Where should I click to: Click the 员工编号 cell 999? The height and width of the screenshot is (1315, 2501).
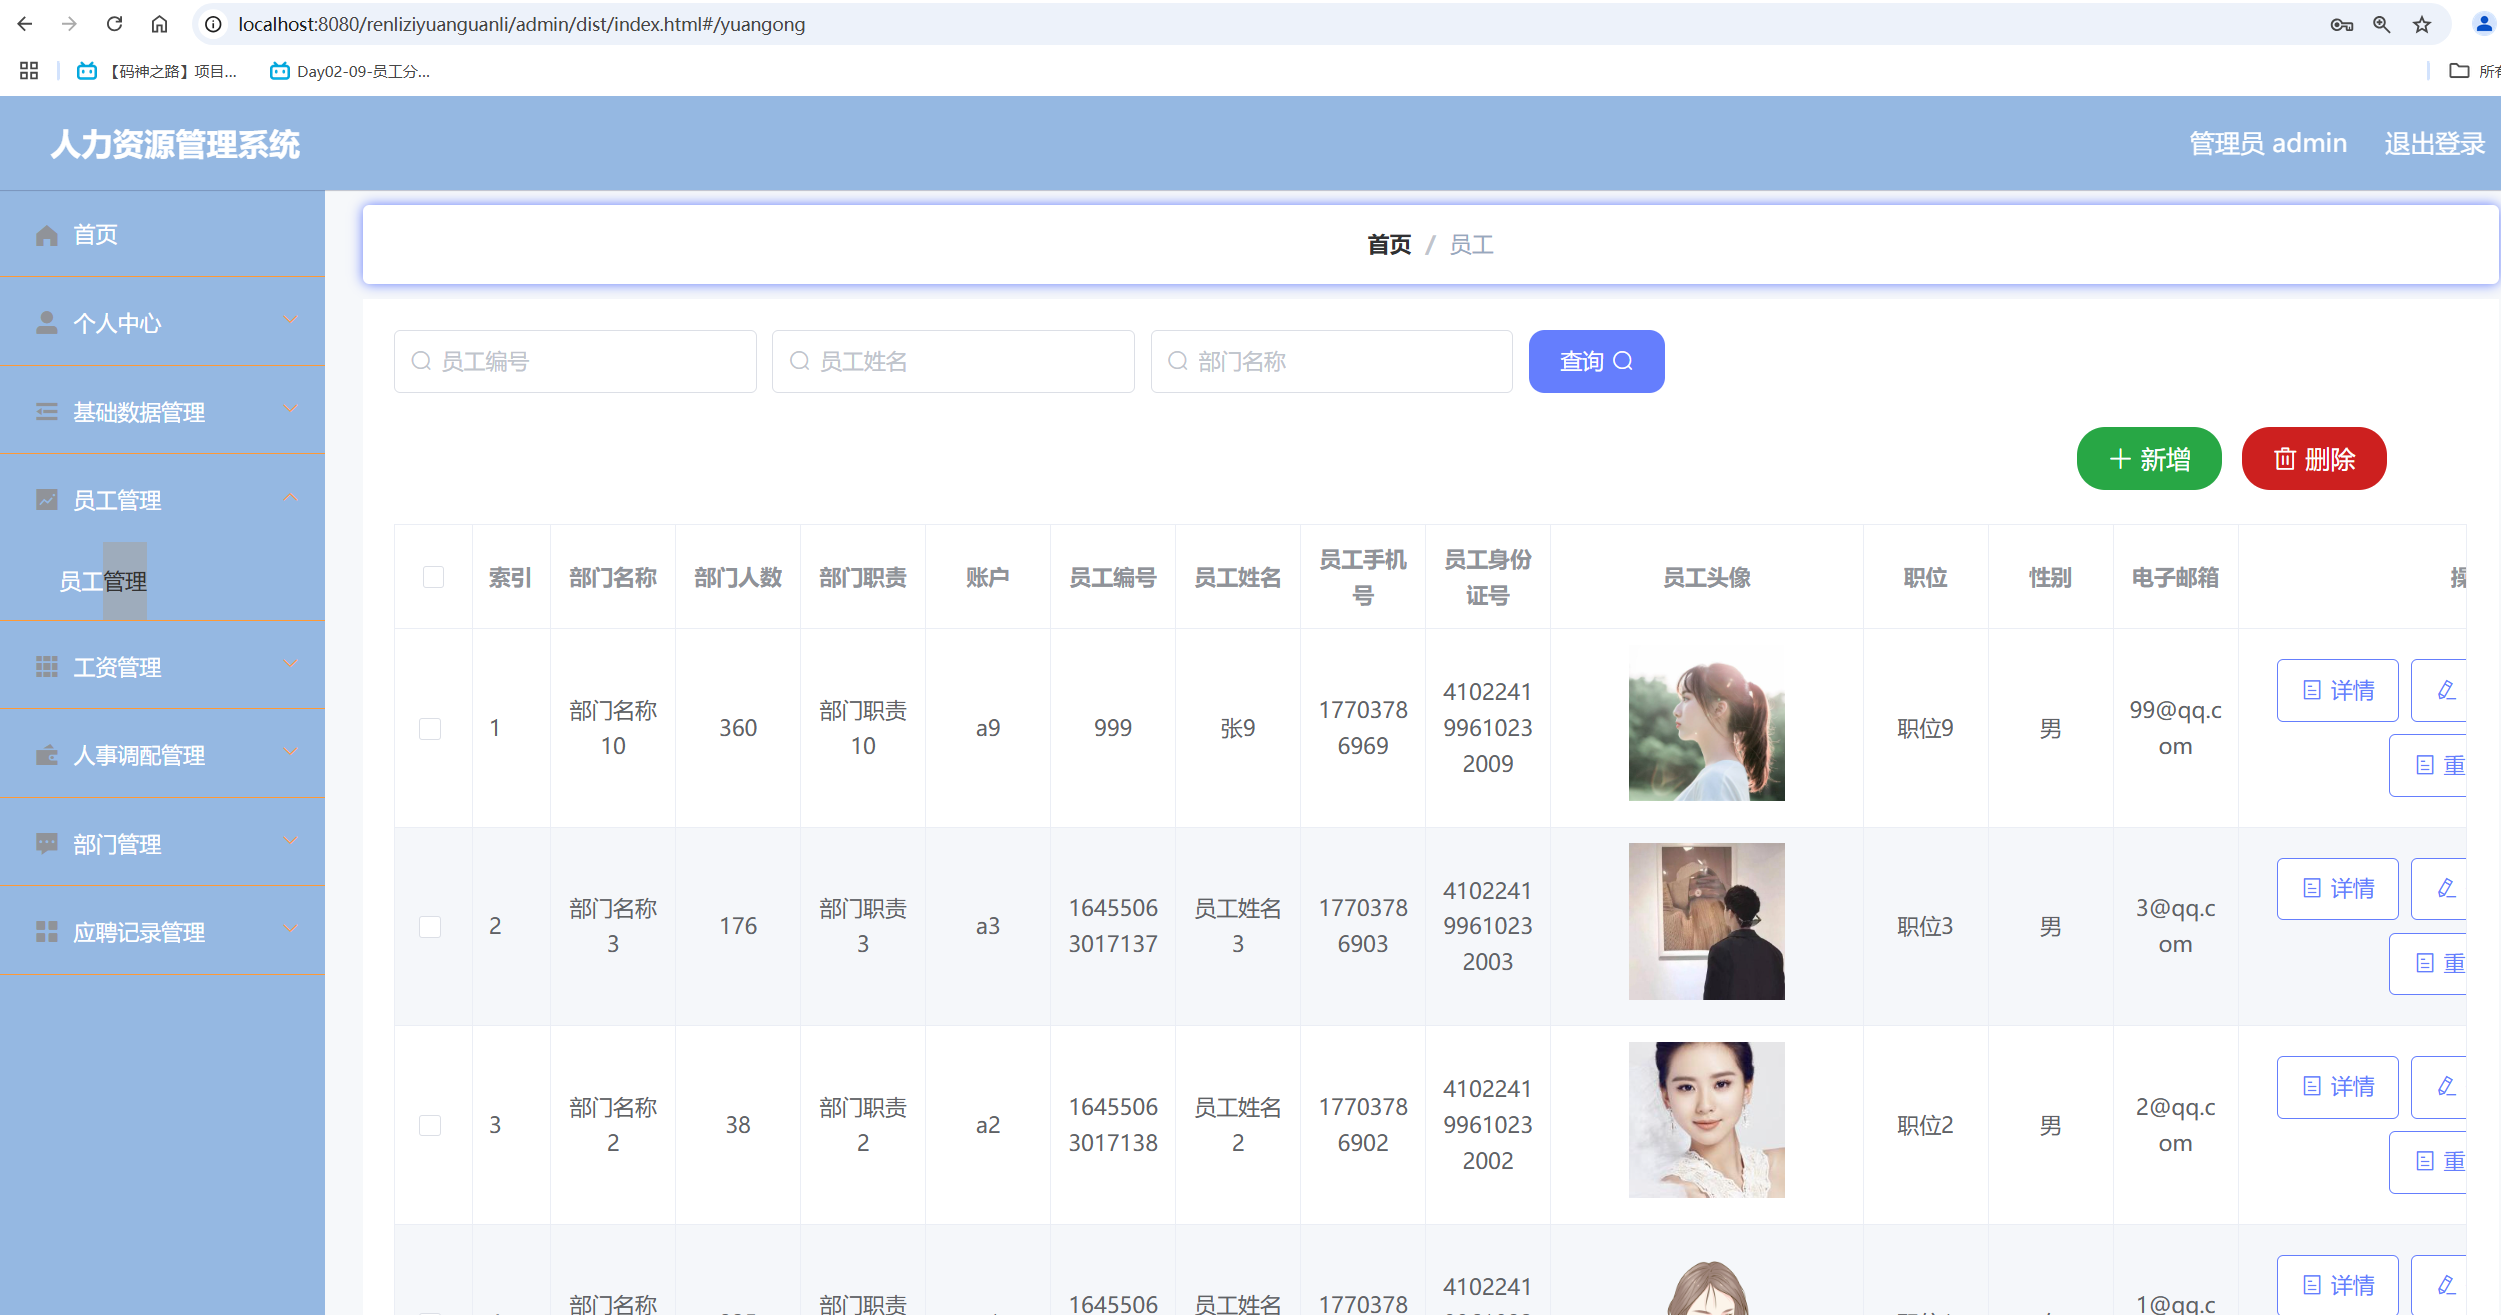click(1113, 728)
